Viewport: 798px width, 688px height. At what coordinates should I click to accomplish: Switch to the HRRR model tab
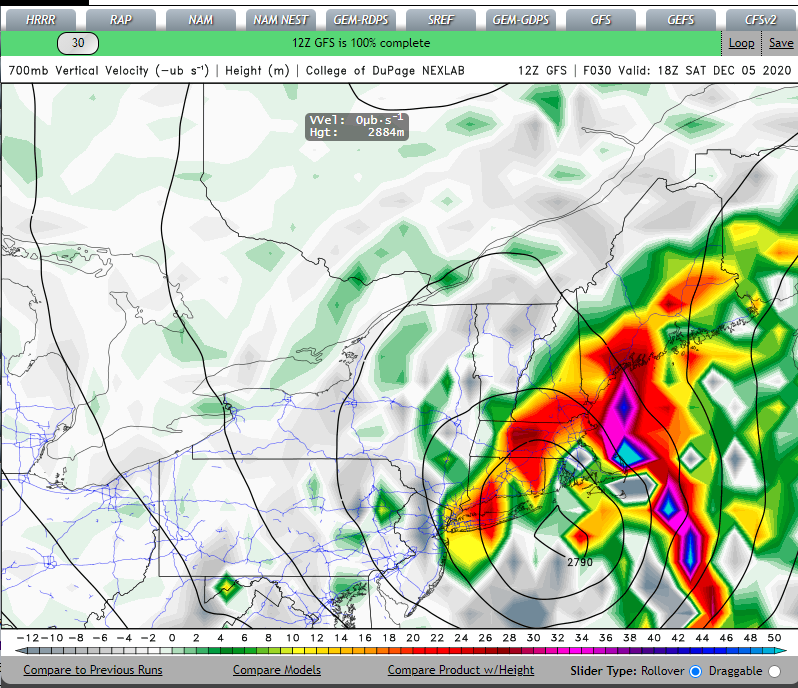(41, 20)
